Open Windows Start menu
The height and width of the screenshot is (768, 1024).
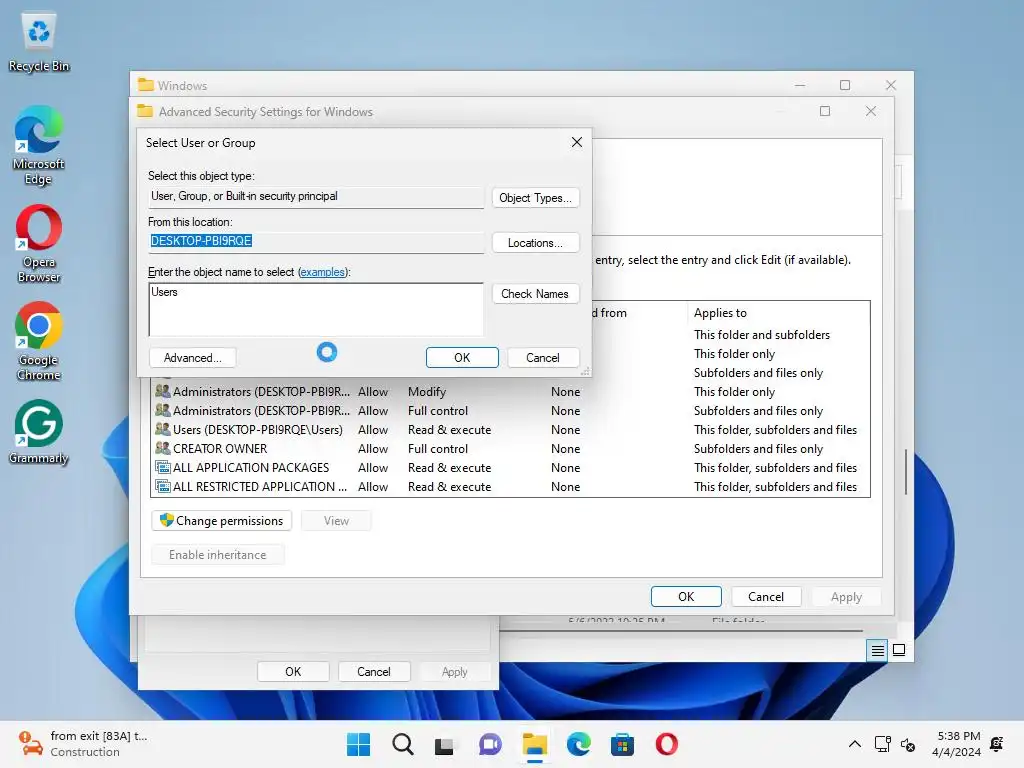[358, 744]
